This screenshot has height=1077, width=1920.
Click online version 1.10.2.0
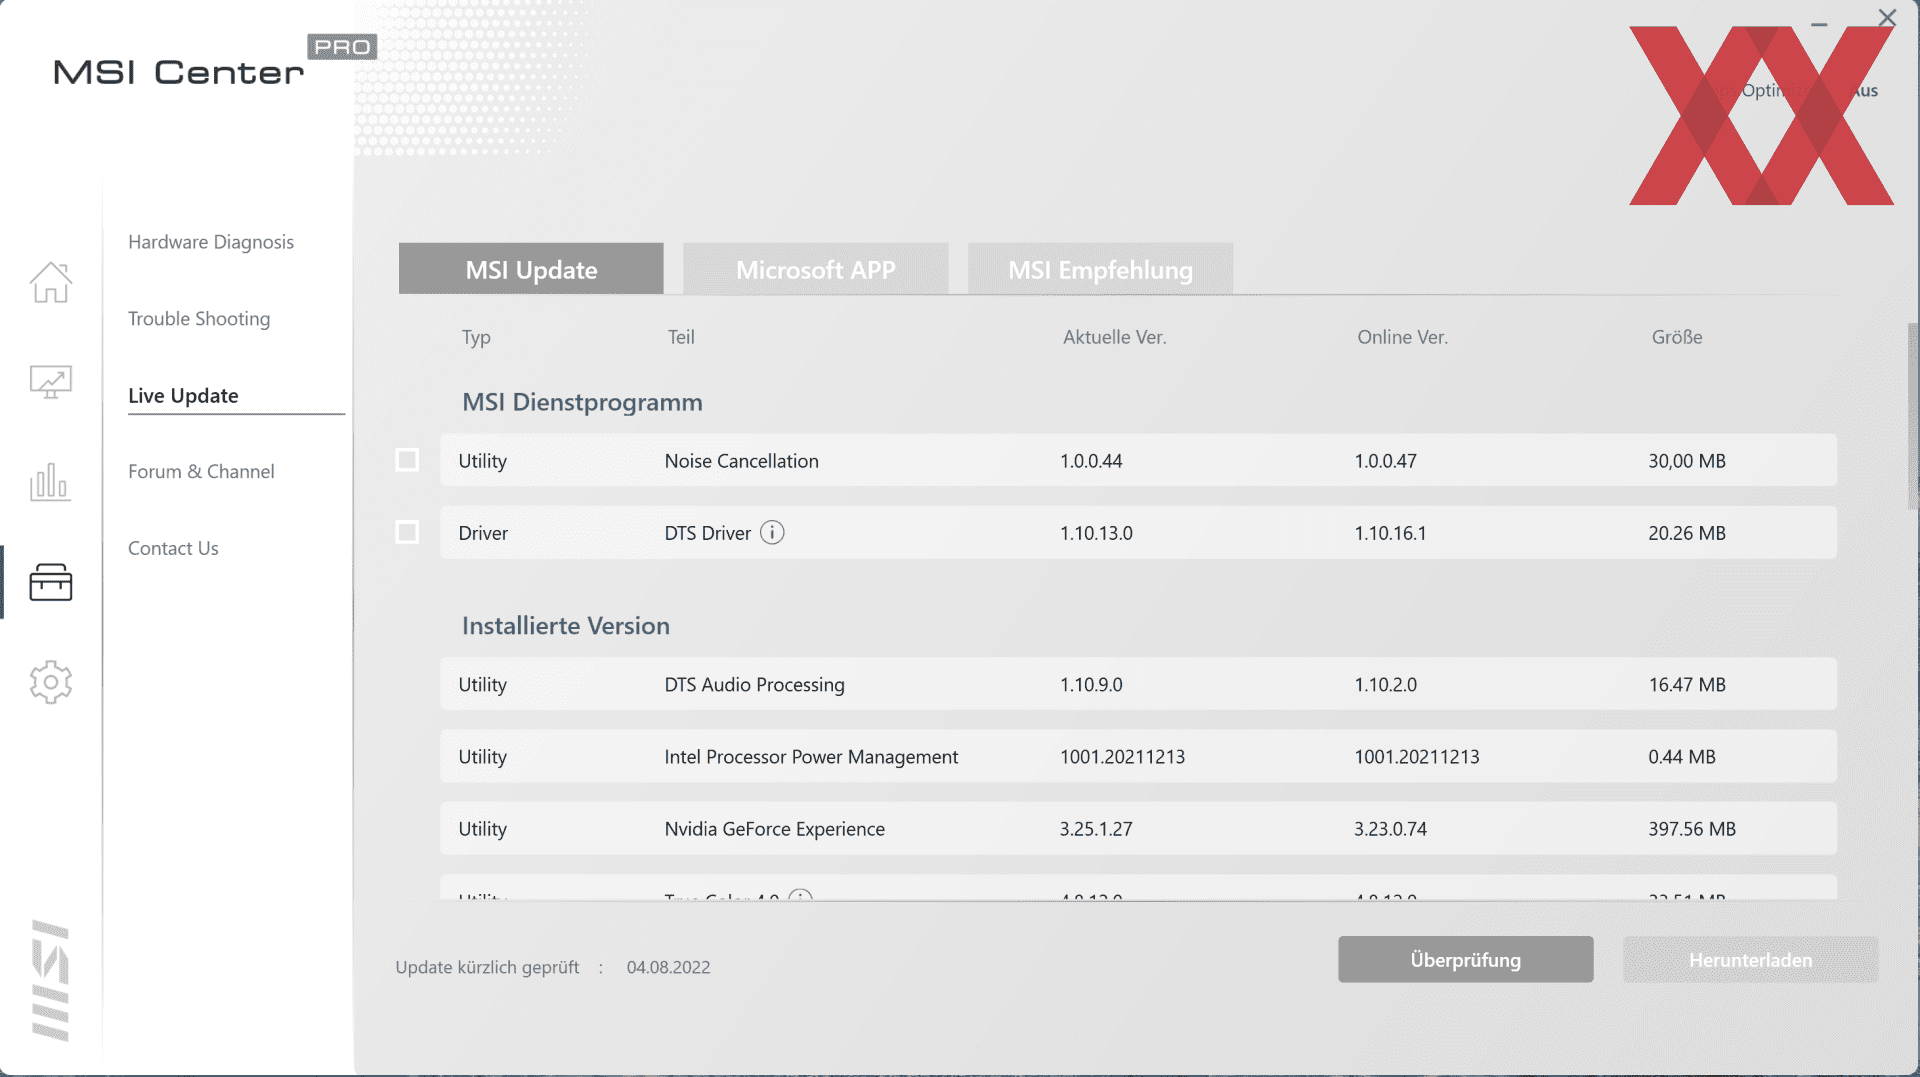tap(1385, 685)
